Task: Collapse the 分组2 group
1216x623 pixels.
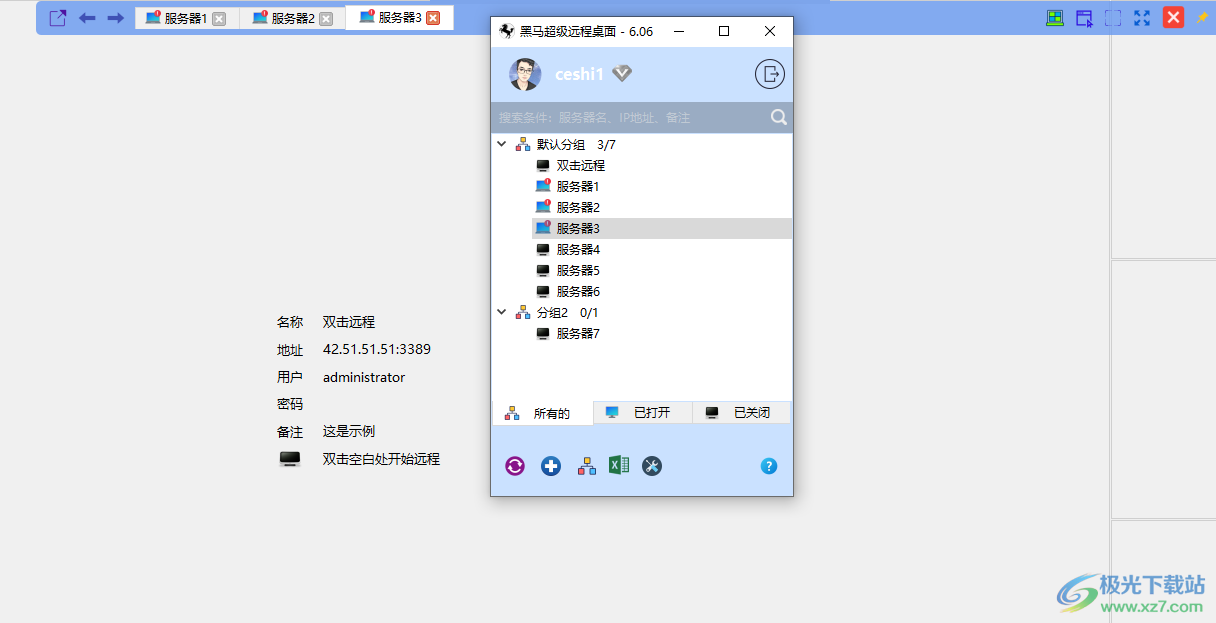Action: (502, 312)
